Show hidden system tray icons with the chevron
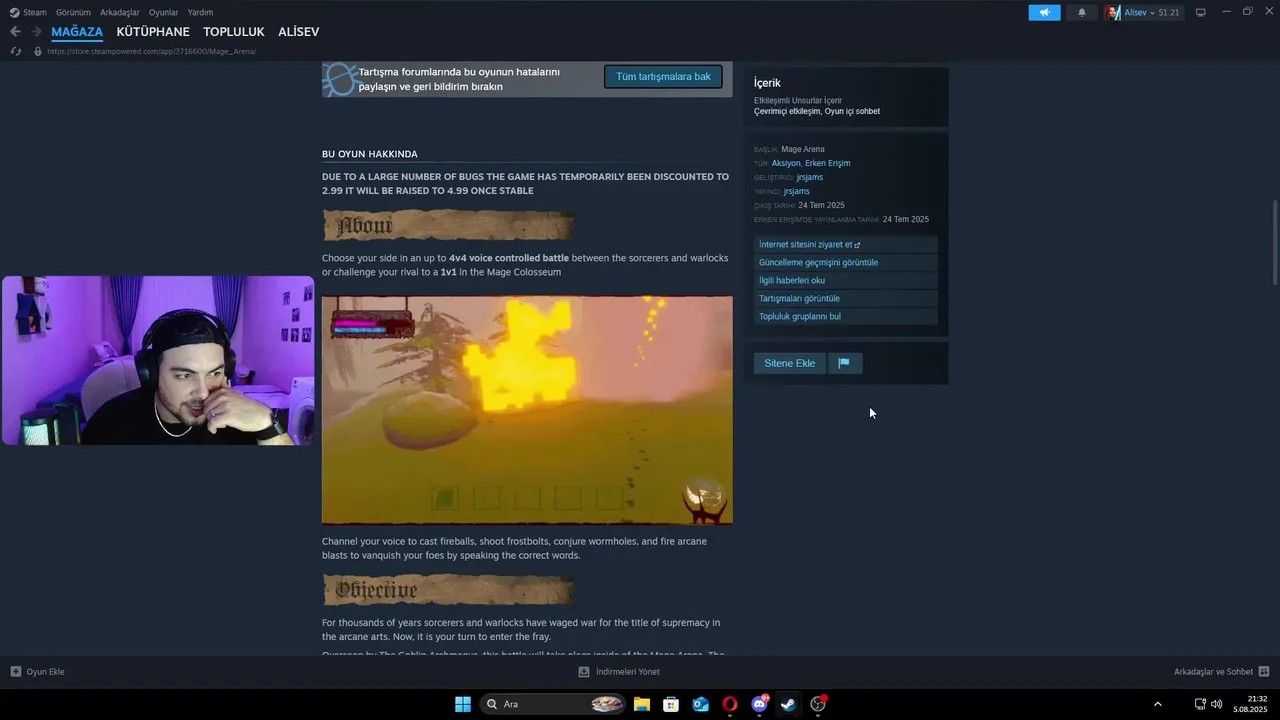This screenshot has width=1280, height=720. 1158,704
